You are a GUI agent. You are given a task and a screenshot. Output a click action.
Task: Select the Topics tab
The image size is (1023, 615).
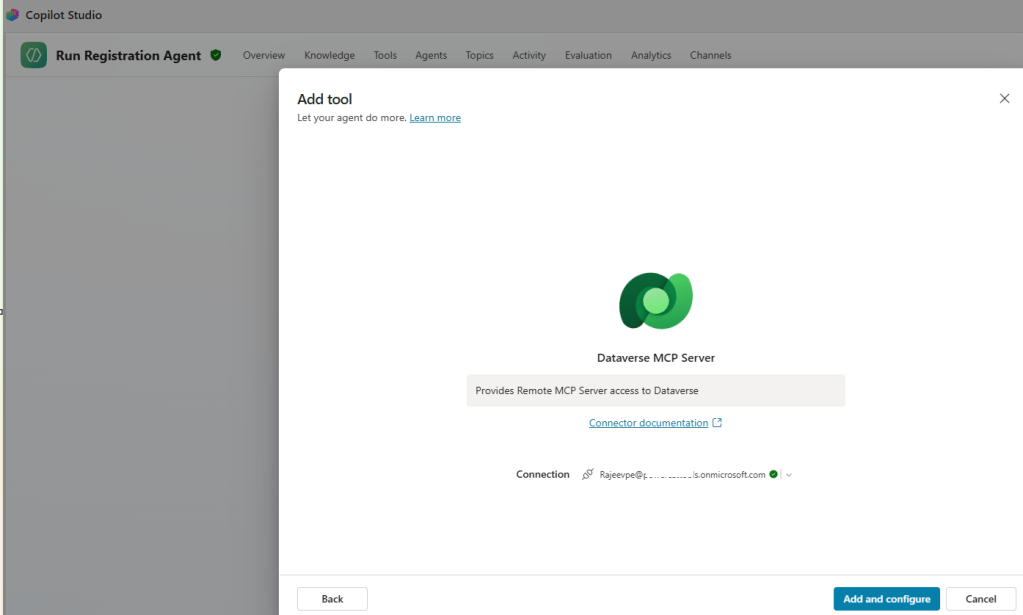coord(479,56)
